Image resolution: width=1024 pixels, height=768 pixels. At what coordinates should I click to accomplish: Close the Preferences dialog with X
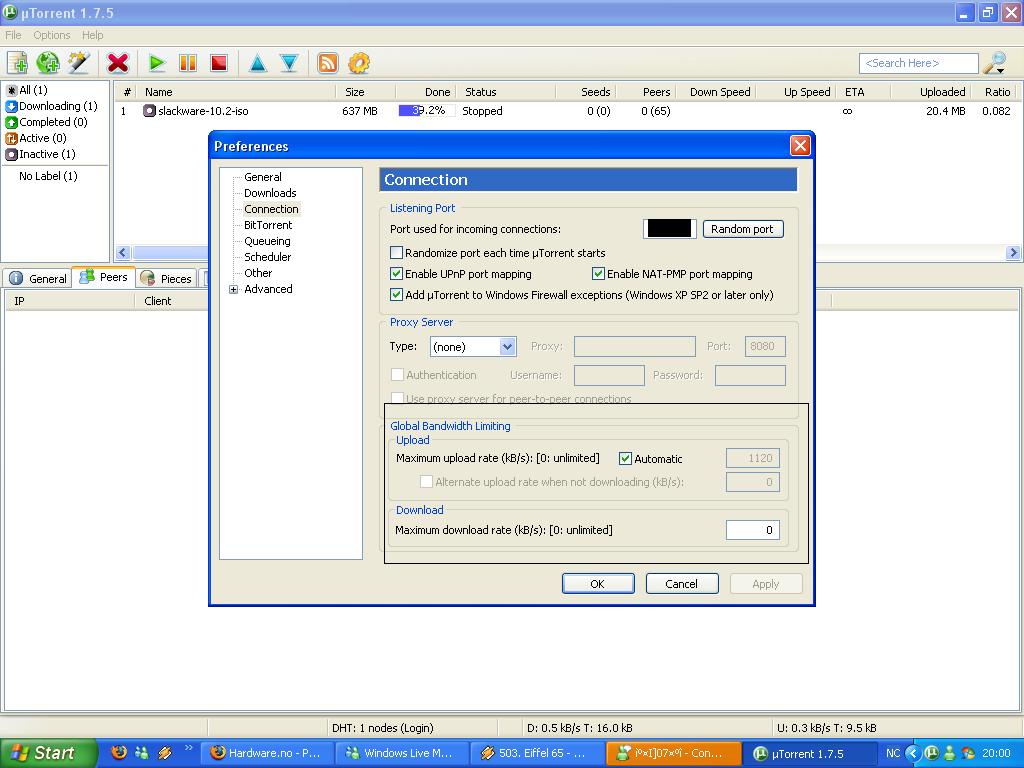click(x=800, y=146)
